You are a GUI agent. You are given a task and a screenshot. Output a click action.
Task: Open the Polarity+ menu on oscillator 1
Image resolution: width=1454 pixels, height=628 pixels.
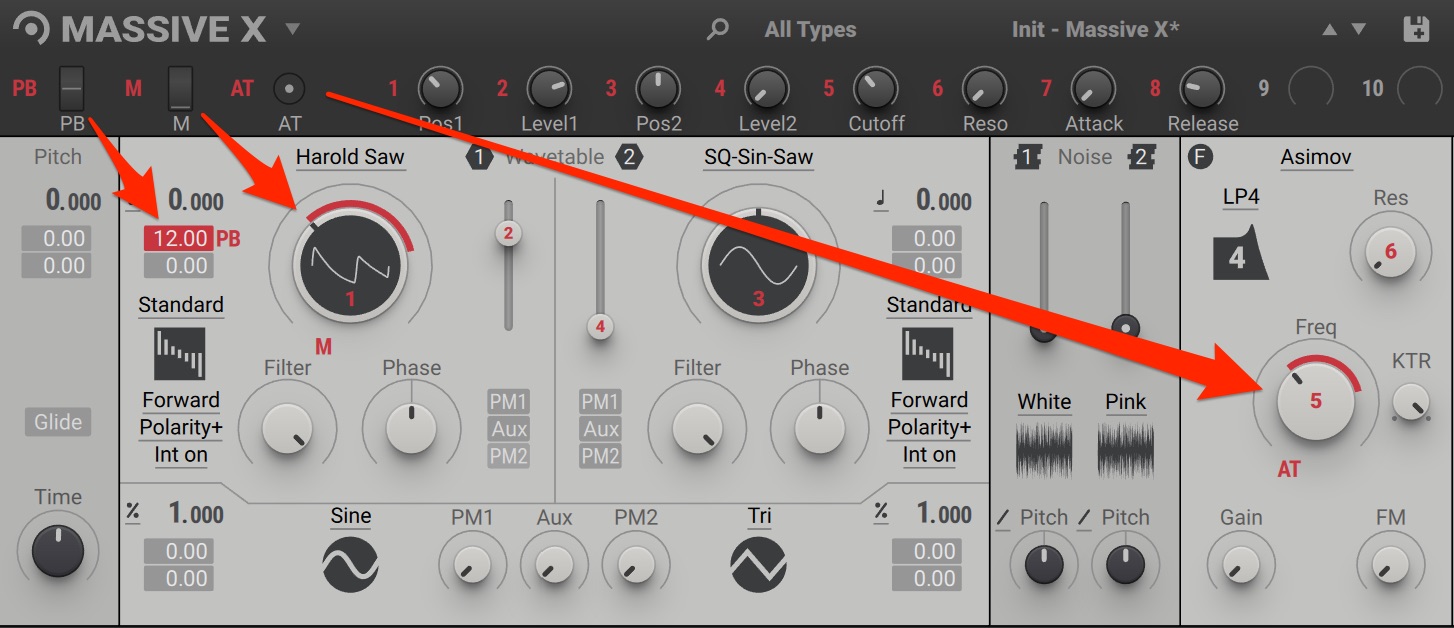181,427
